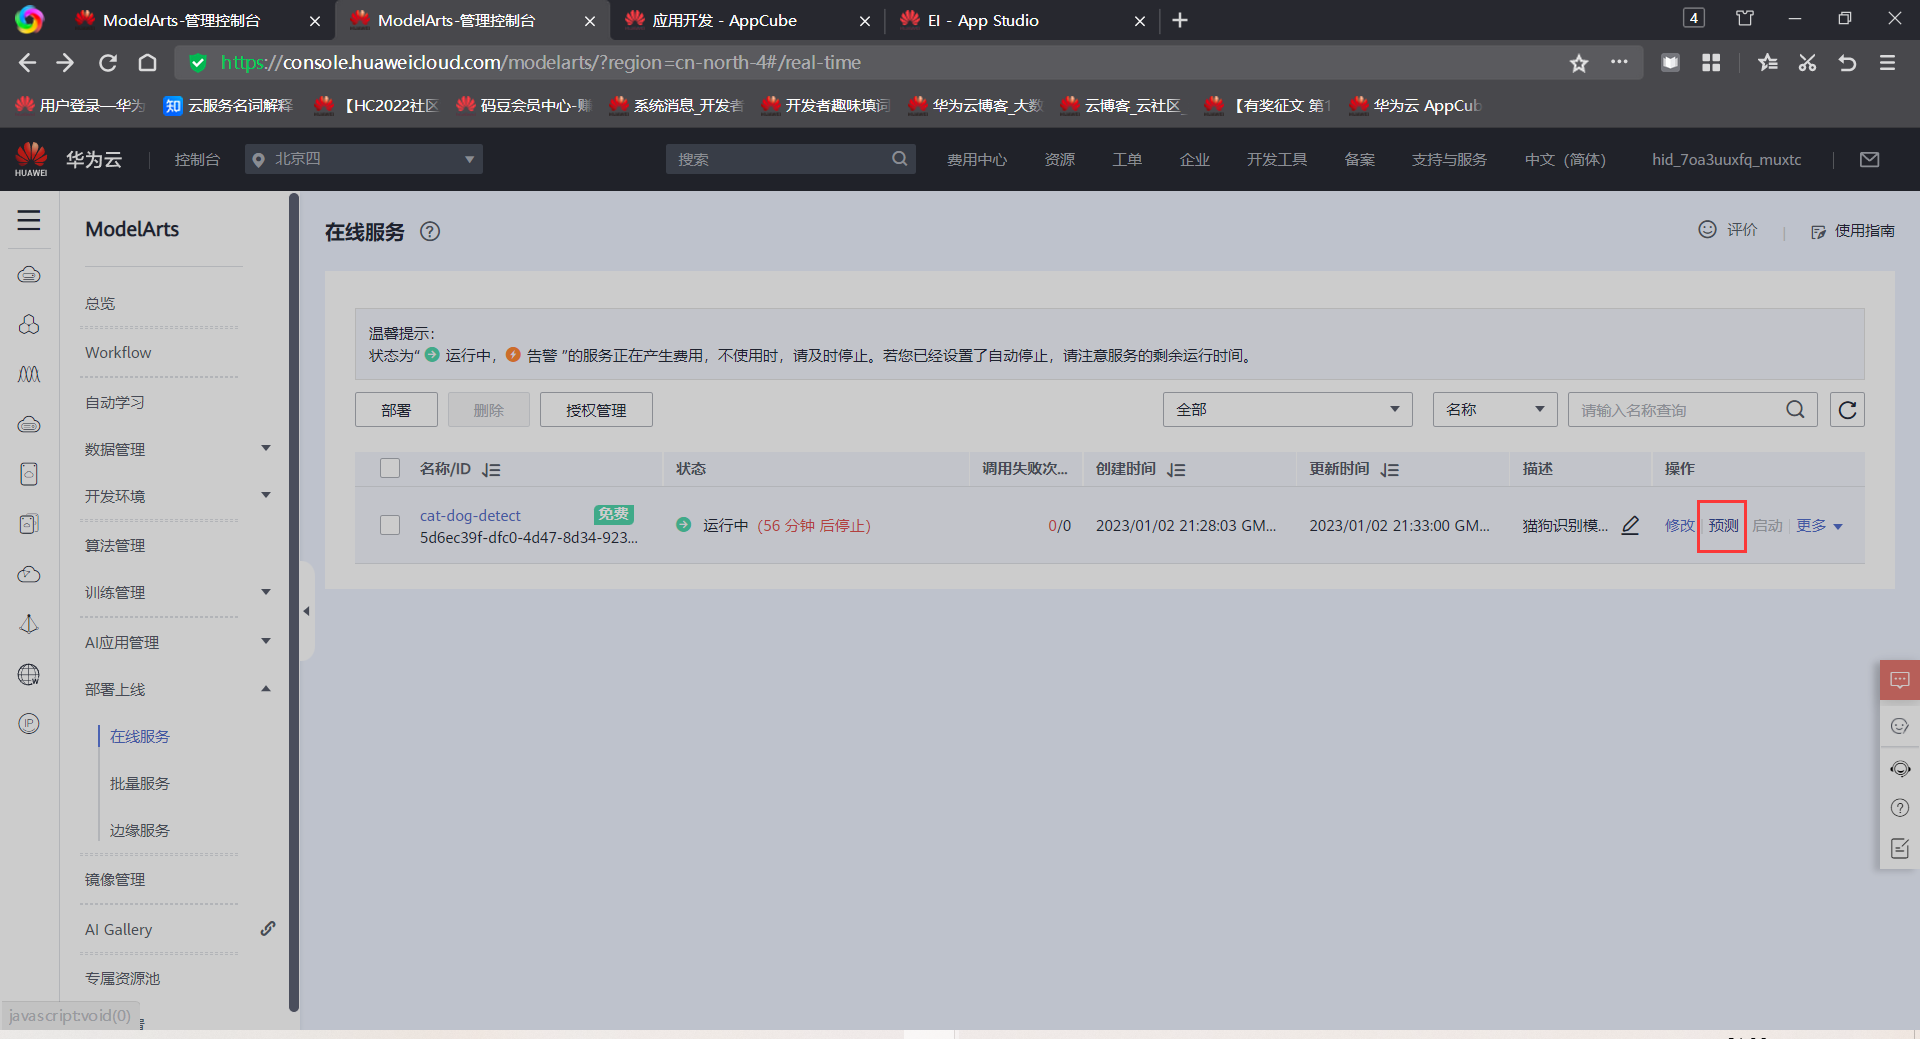Open the 控制台 link in header
This screenshot has width=1920, height=1039.
[197, 159]
